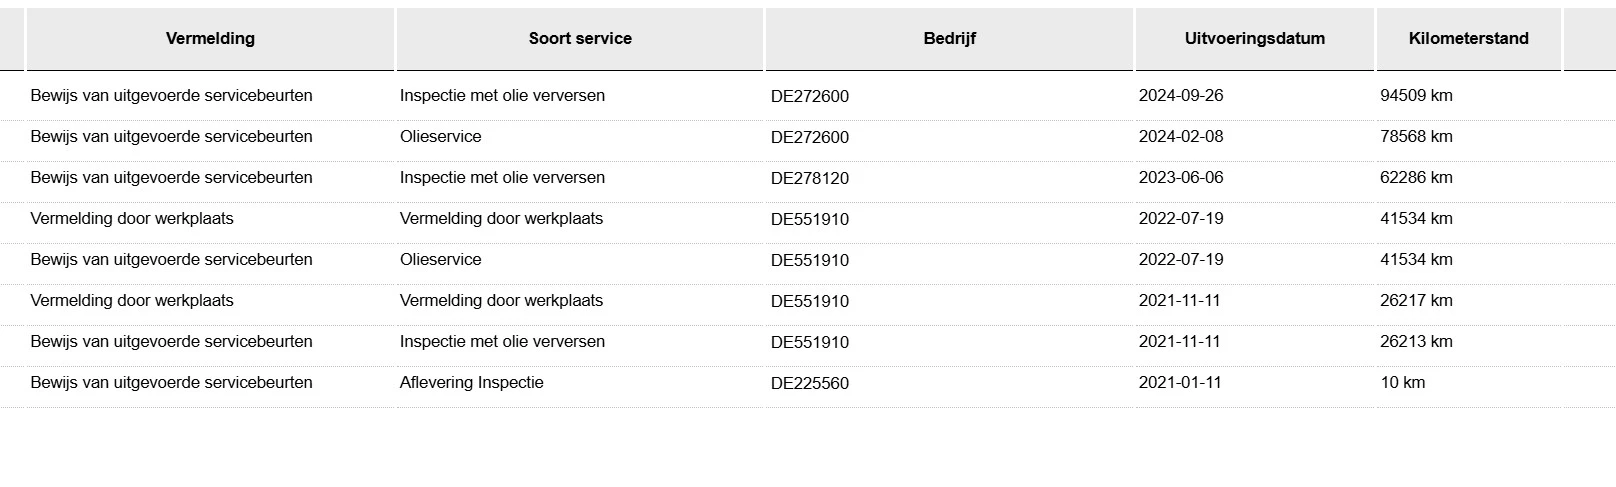Sort by the Vermelding column header

point(210,39)
